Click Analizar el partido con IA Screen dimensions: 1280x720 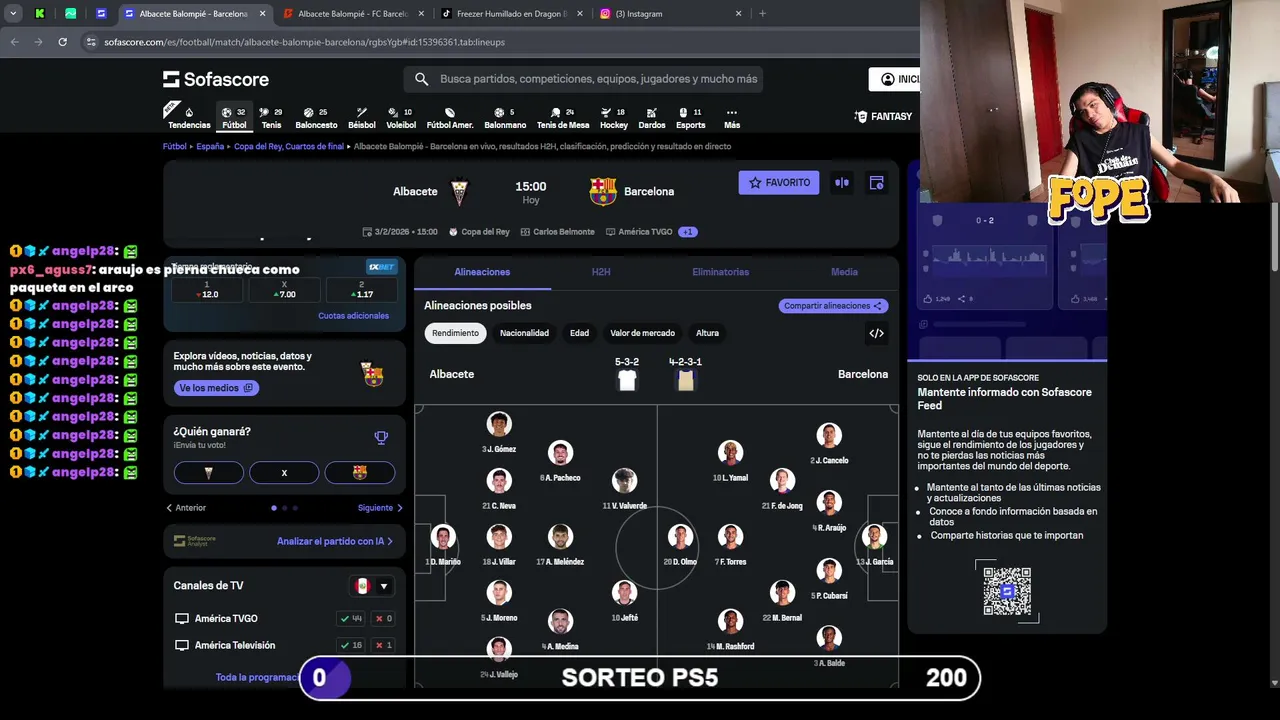[x=334, y=541]
